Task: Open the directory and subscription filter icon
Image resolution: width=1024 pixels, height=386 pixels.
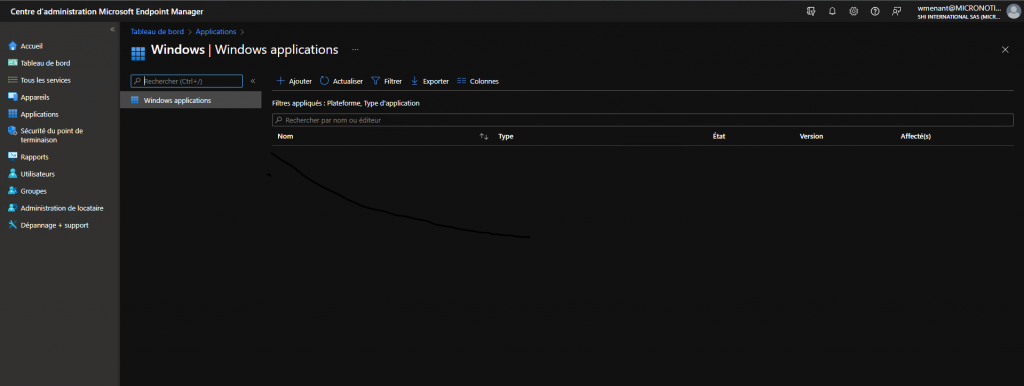Action: [x=811, y=11]
